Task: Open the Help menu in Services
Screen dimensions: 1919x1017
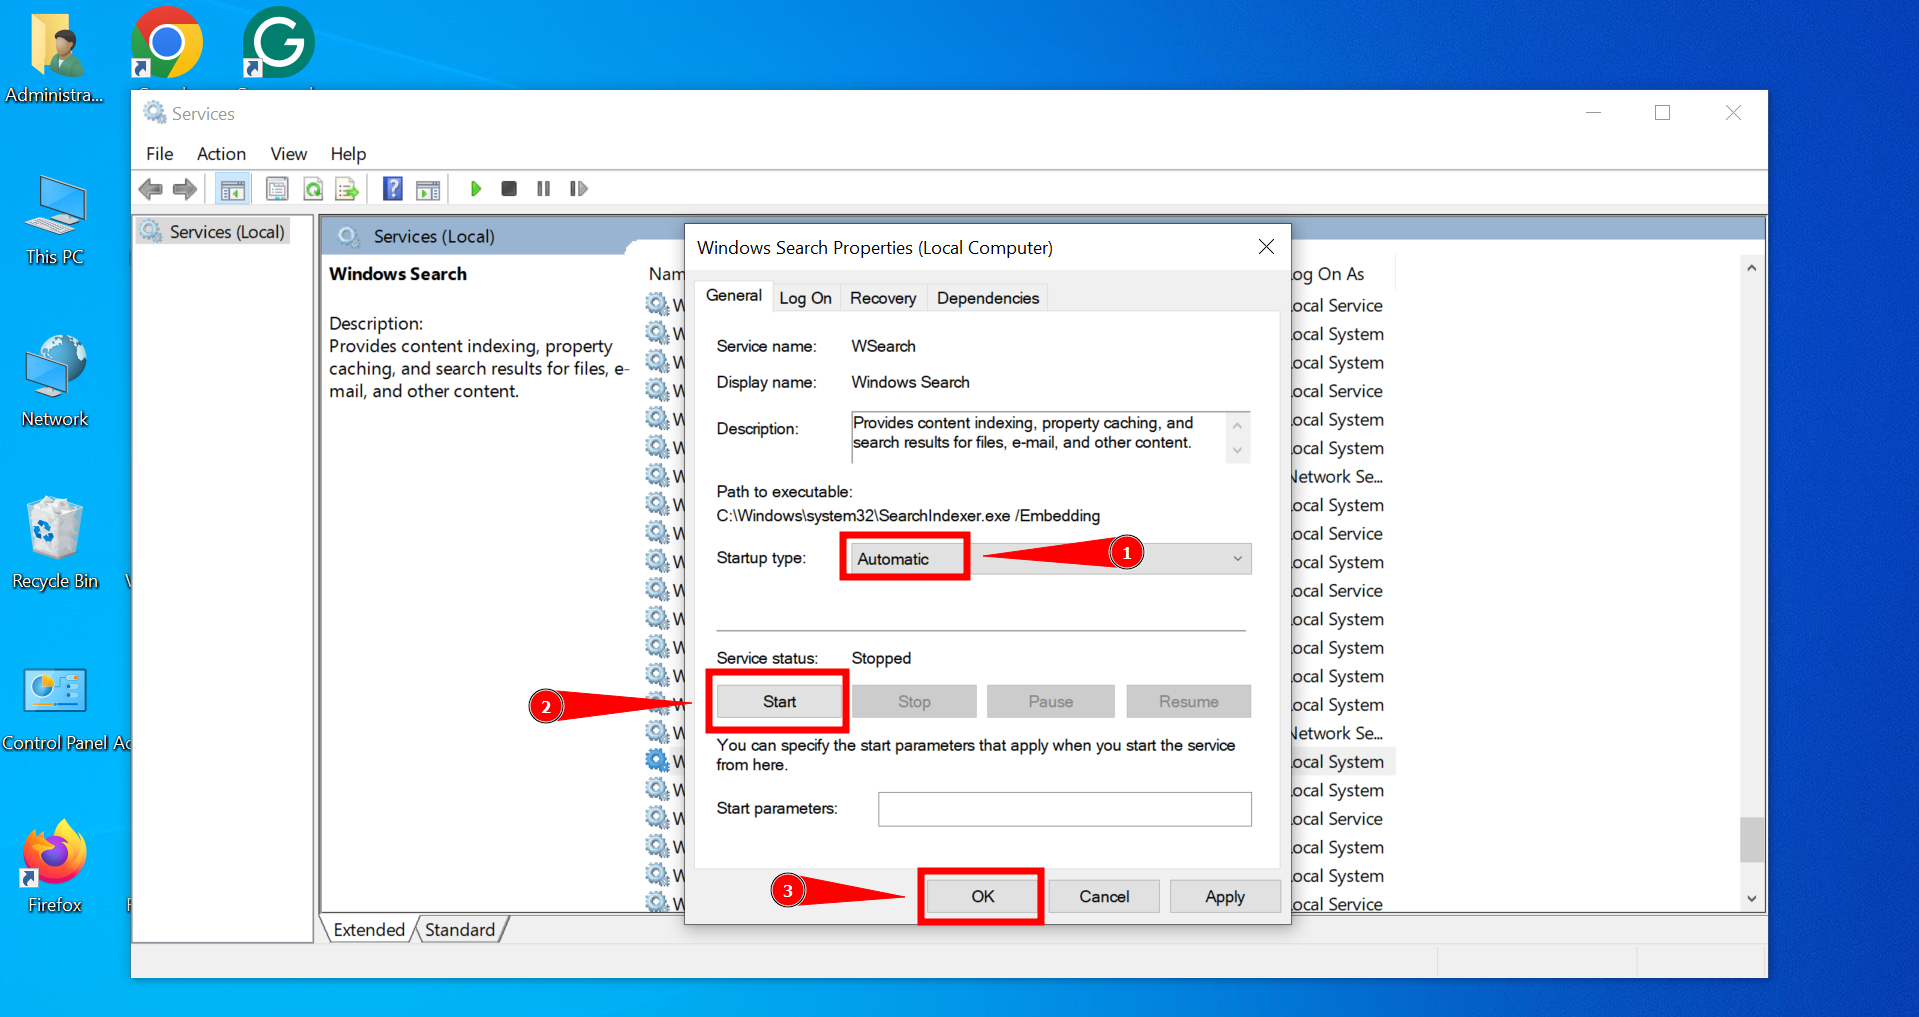Action: pyautogui.click(x=348, y=154)
